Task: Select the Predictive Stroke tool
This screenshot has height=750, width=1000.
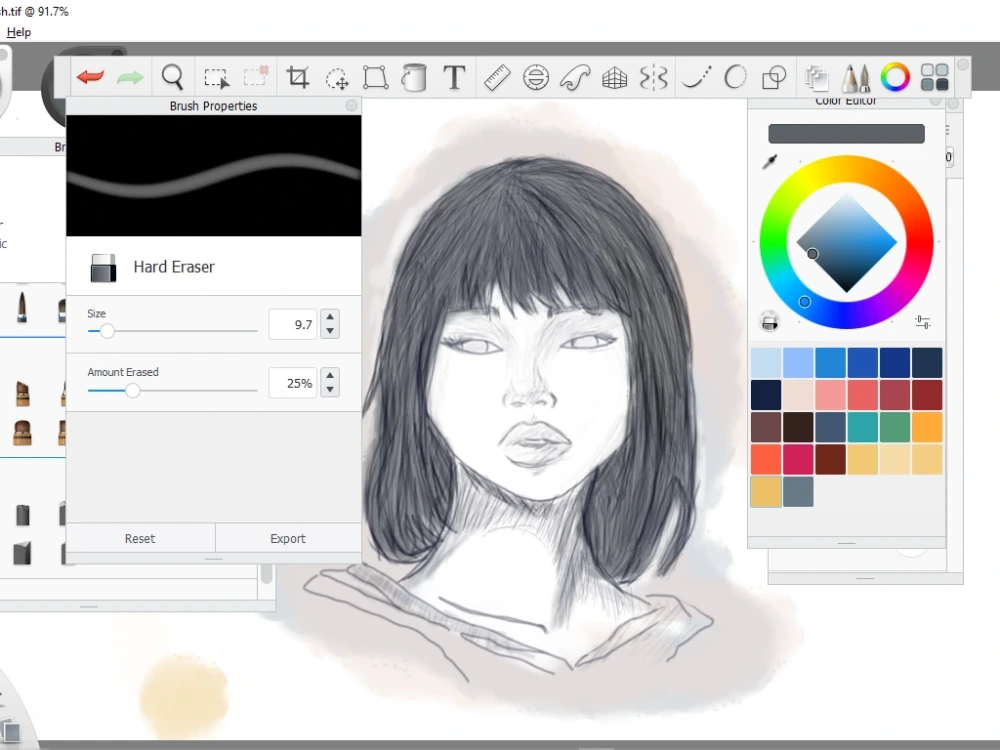Action: [735, 78]
